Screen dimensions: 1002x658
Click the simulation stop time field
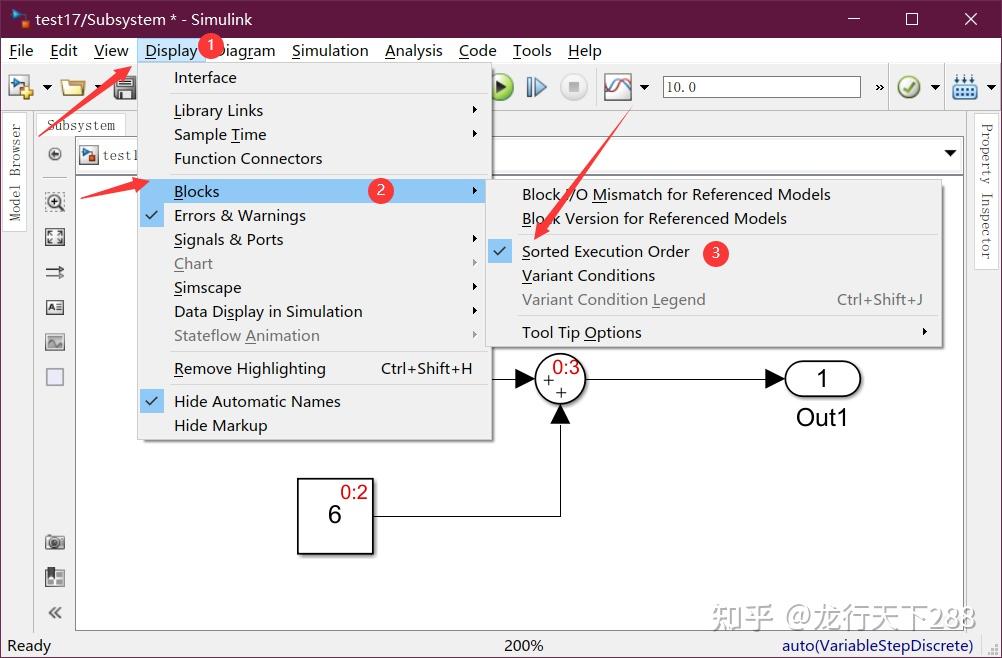pos(762,87)
